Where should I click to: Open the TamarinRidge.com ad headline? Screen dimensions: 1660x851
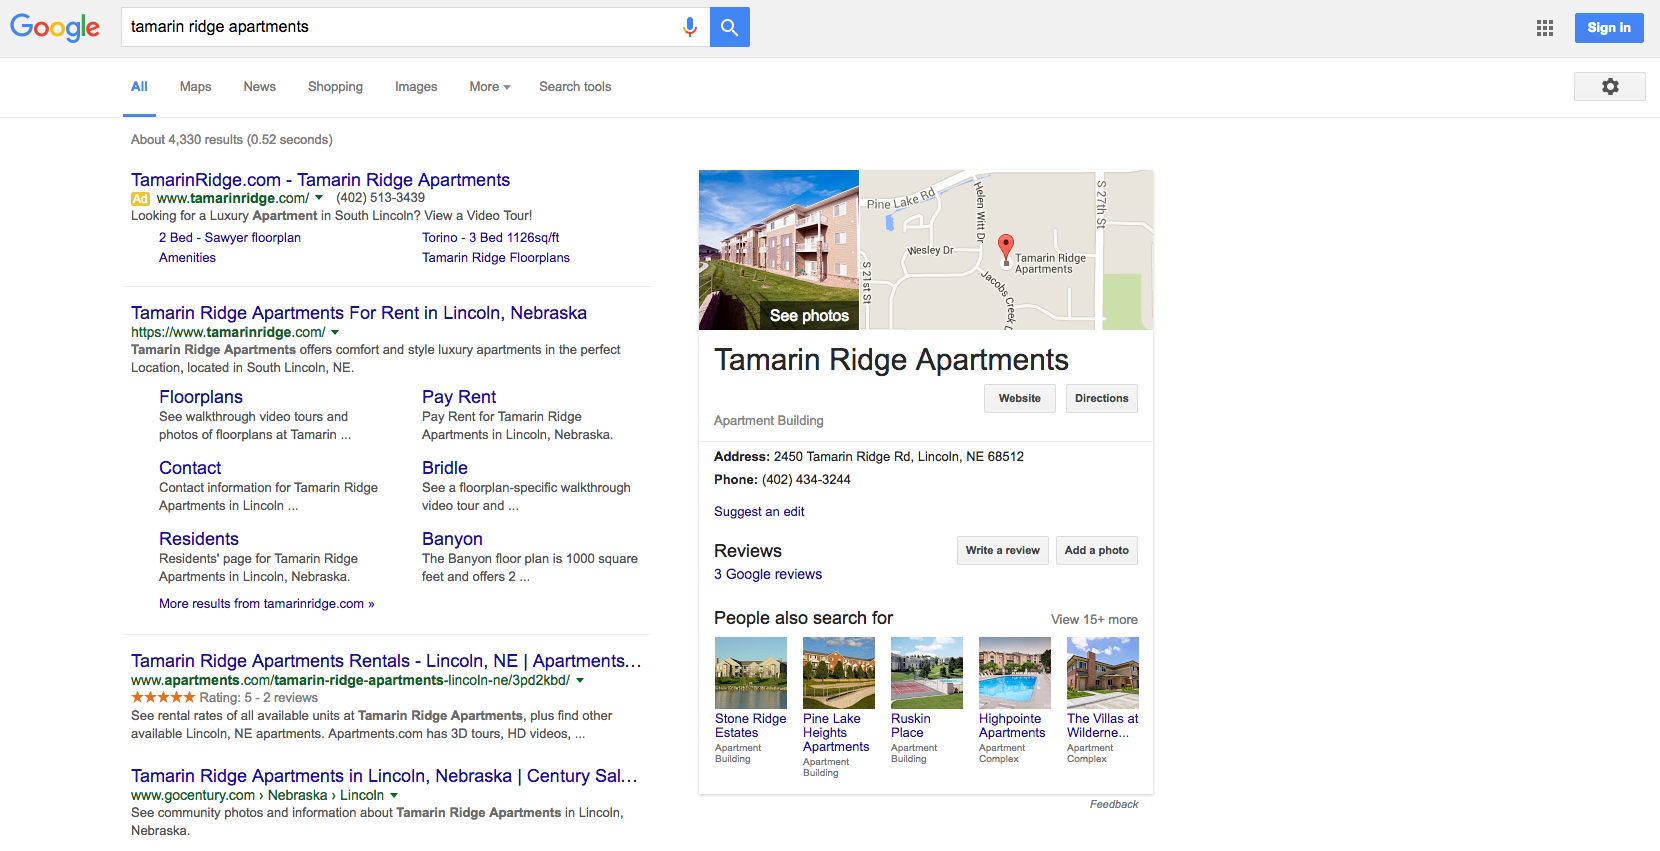320,180
